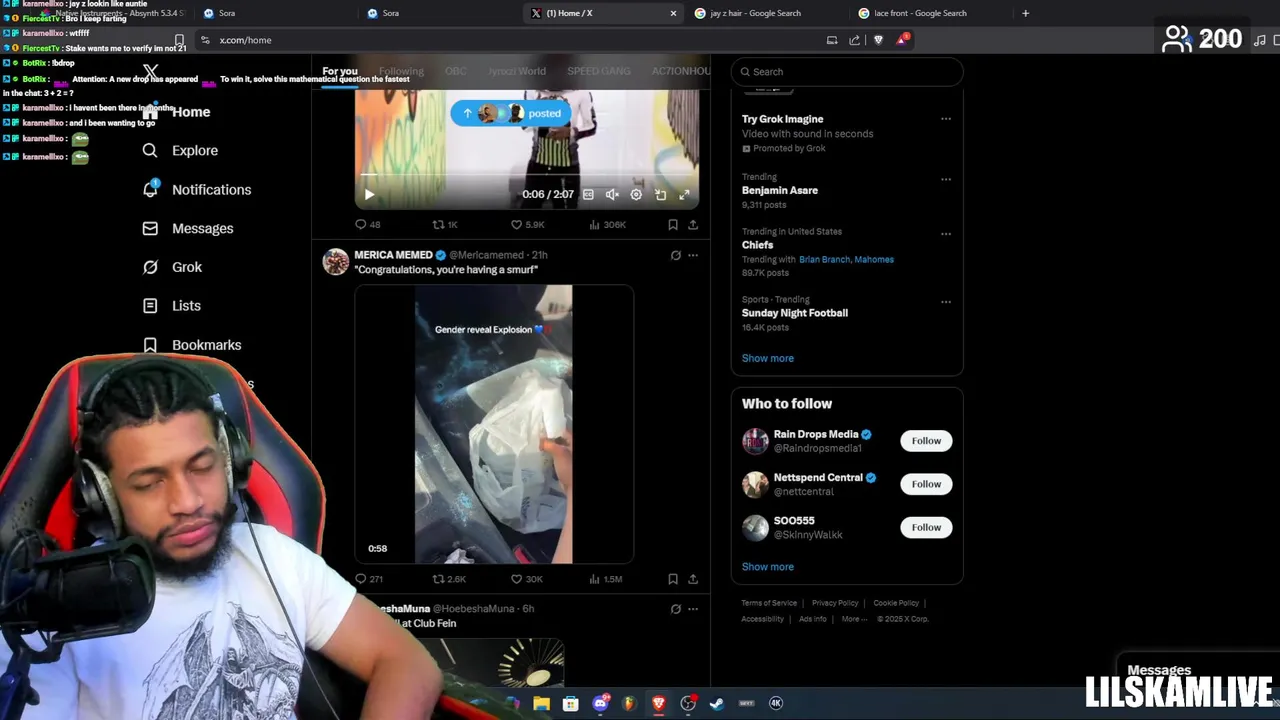Unmute the top video's sound
Viewport: 1280px width, 720px height.
(612, 194)
